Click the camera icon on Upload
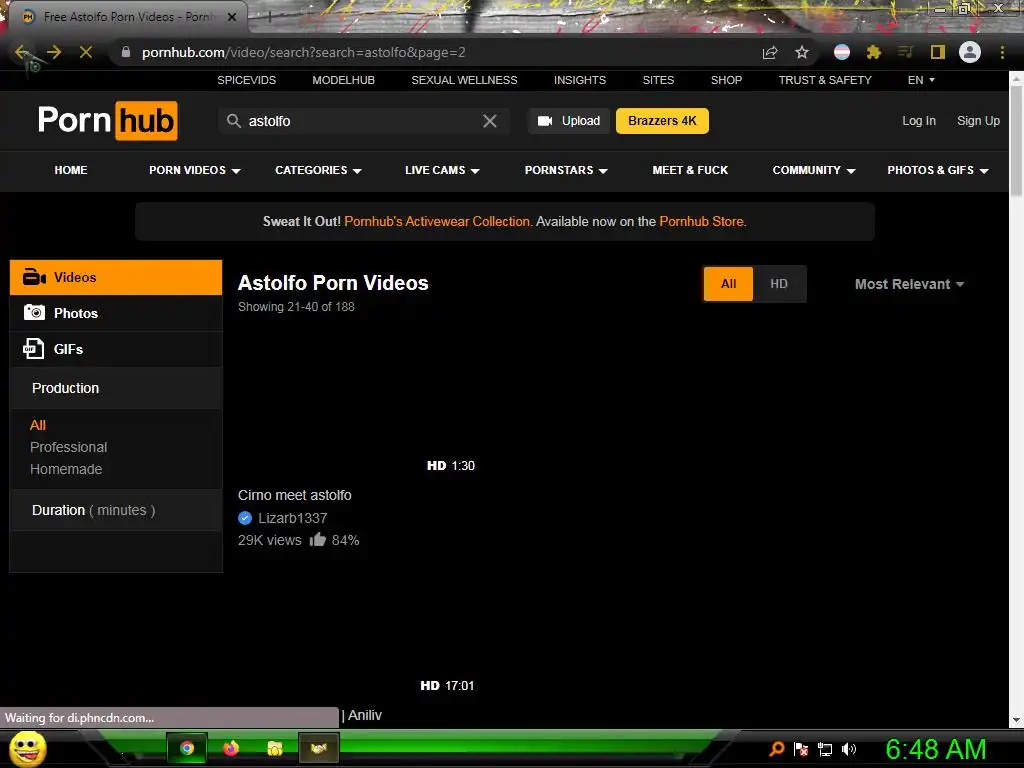The width and height of the screenshot is (1024, 768). 545,121
